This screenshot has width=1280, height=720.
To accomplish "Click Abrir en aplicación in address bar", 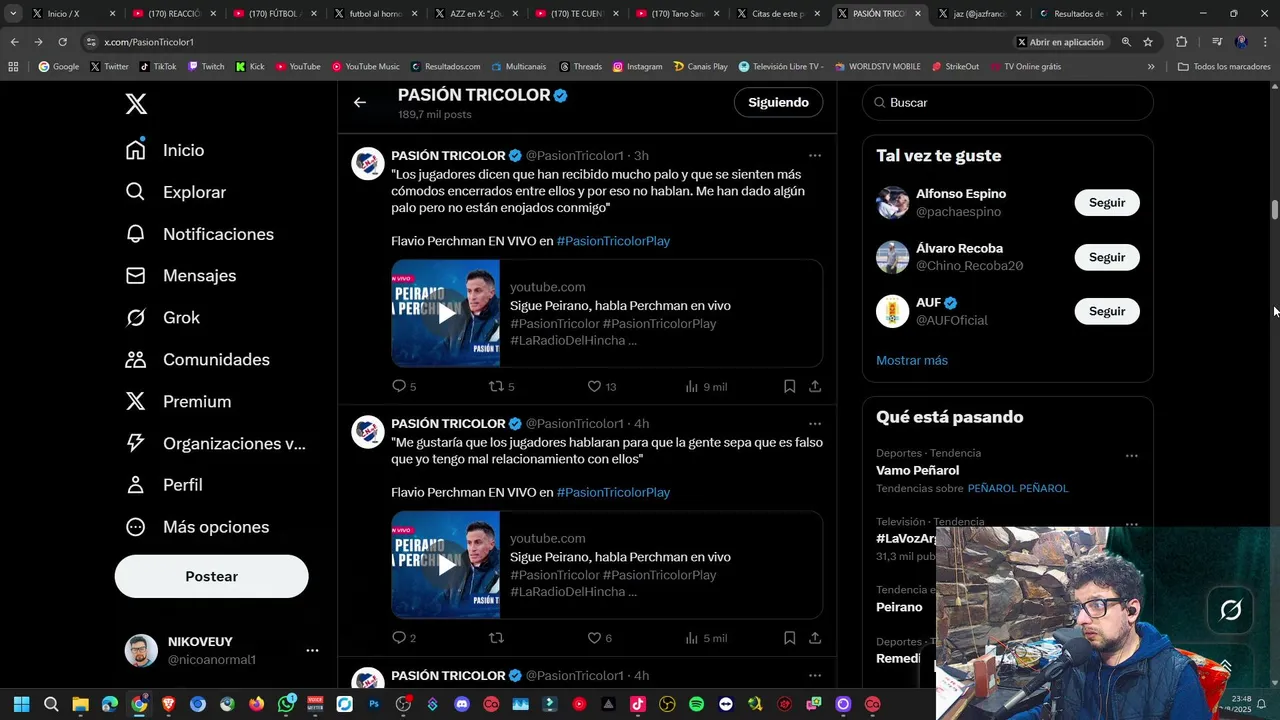I will (x=1060, y=42).
